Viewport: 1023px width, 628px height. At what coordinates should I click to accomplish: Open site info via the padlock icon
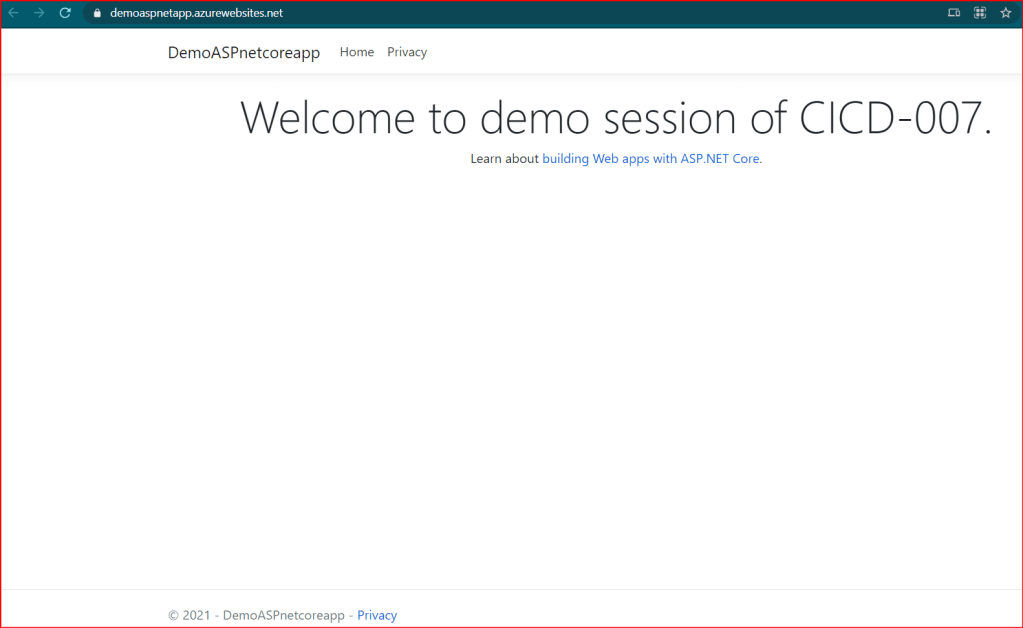pyautogui.click(x=97, y=13)
